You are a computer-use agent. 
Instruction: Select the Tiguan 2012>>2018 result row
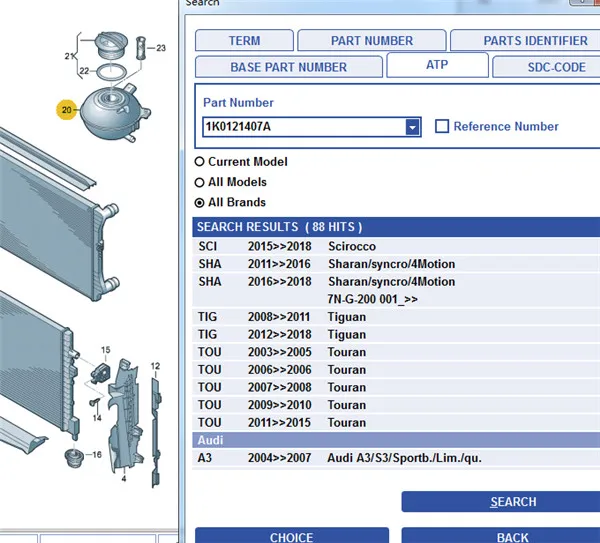click(x=396, y=334)
